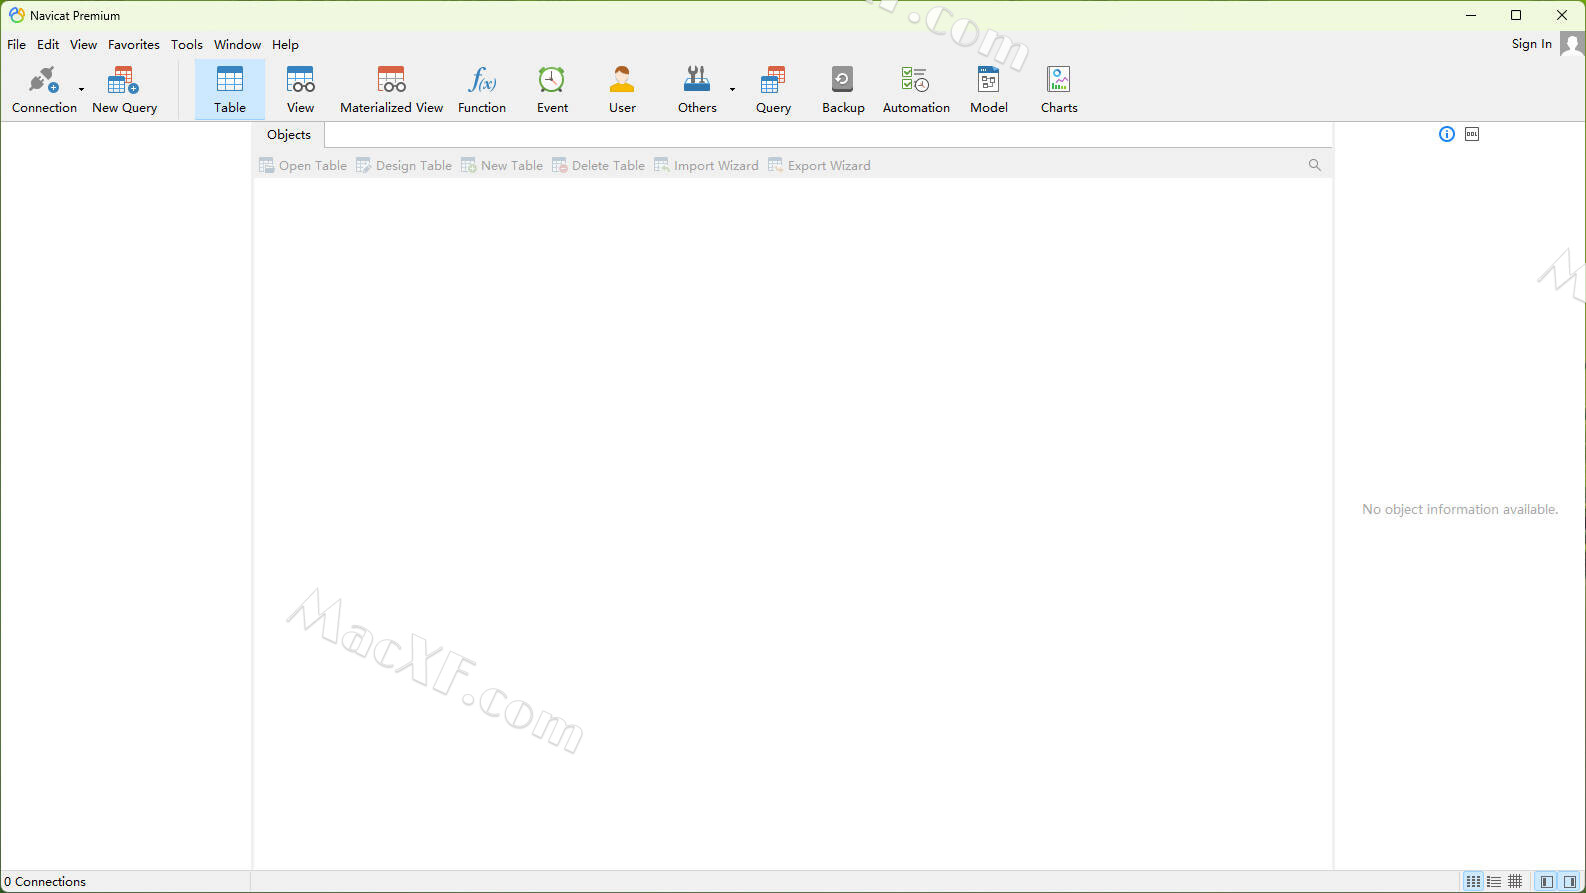This screenshot has height=893, width=1586.
Task: Open the Tools menu
Action: [x=187, y=45]
